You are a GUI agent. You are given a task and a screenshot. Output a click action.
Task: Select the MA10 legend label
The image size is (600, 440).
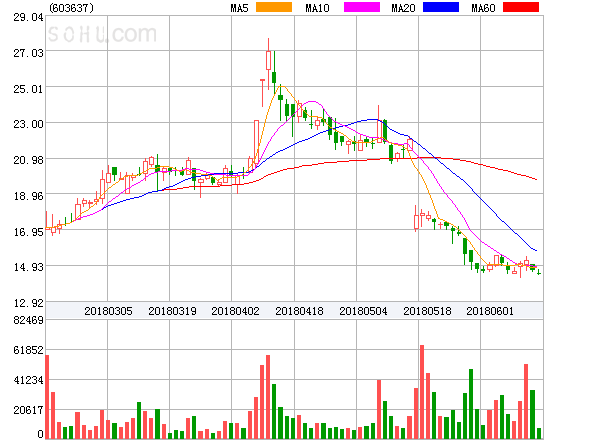coord(317,8)
